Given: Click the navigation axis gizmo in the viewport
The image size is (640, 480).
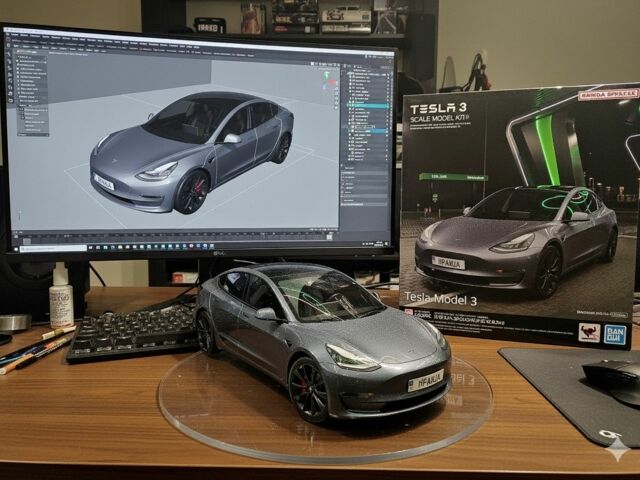Looking at the screenshot, I should (326, 79).
